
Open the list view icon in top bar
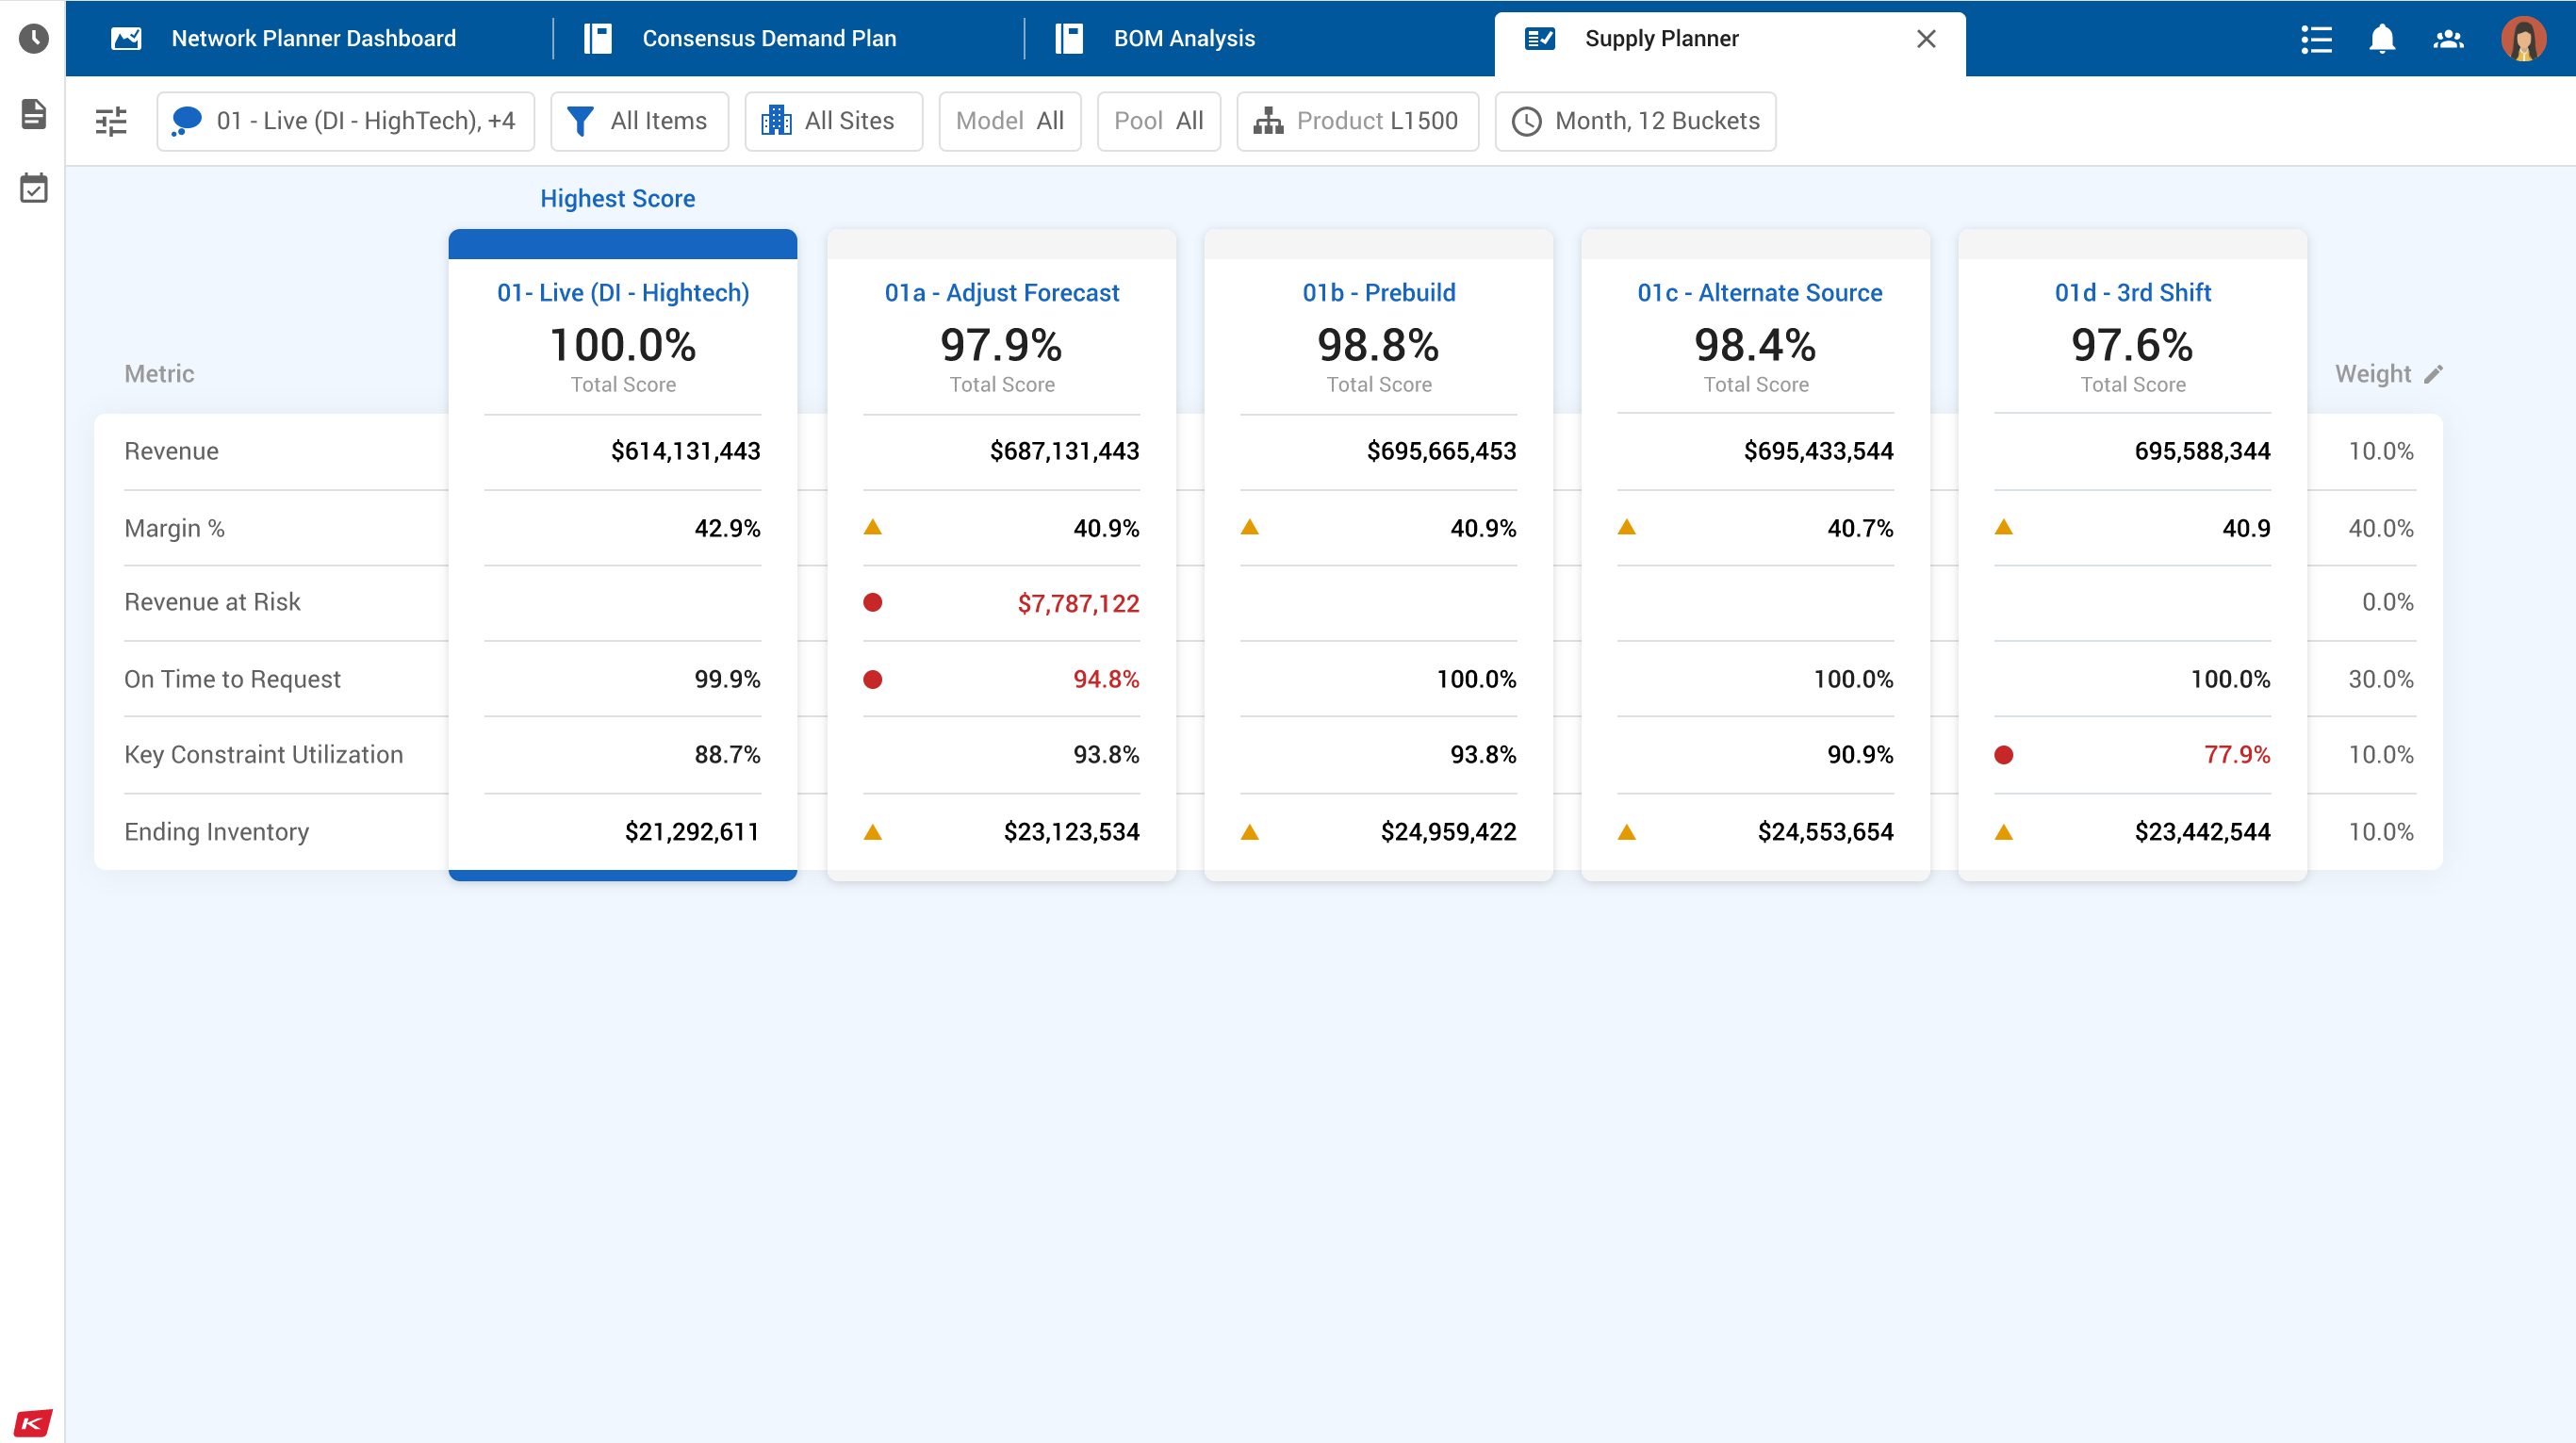point(2317,39)
